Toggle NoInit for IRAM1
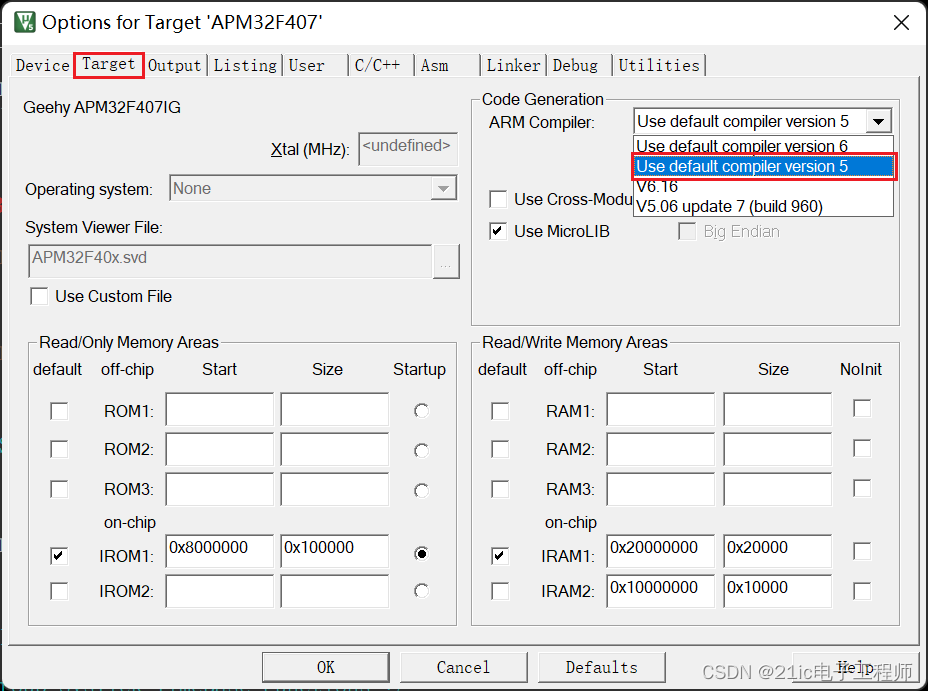Viewport: 928px width, 691px height. pyautogui.click(x=861, y=550)
